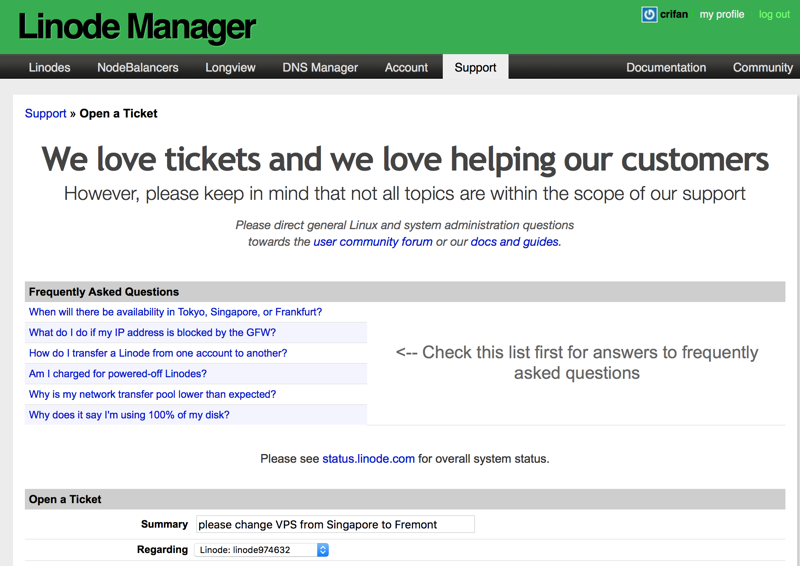The width and height of the screenshot is (800, 566).
Task: Open FAQ about 100% disk usage
Action: tap(129, 415)
